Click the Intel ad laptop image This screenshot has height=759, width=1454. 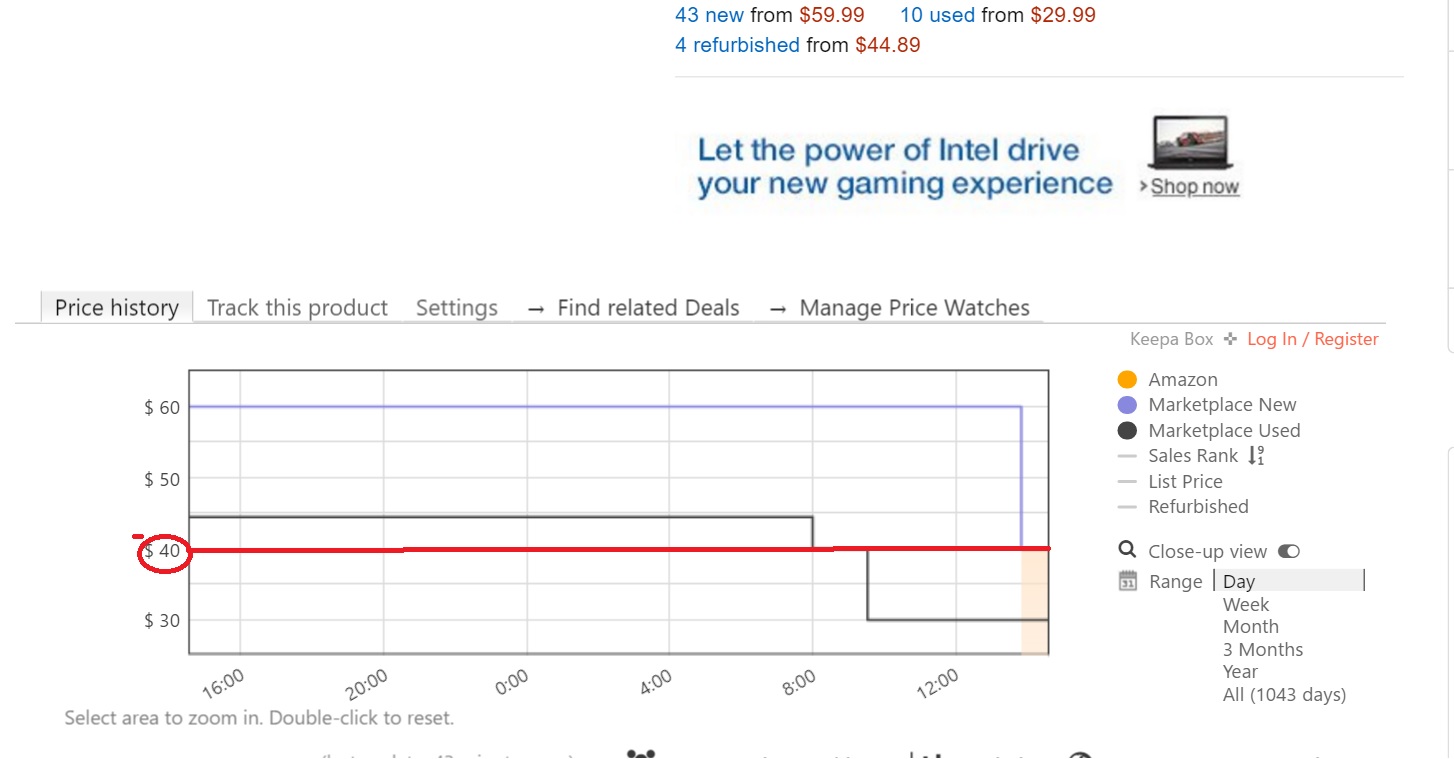[x=1190, y=142]
